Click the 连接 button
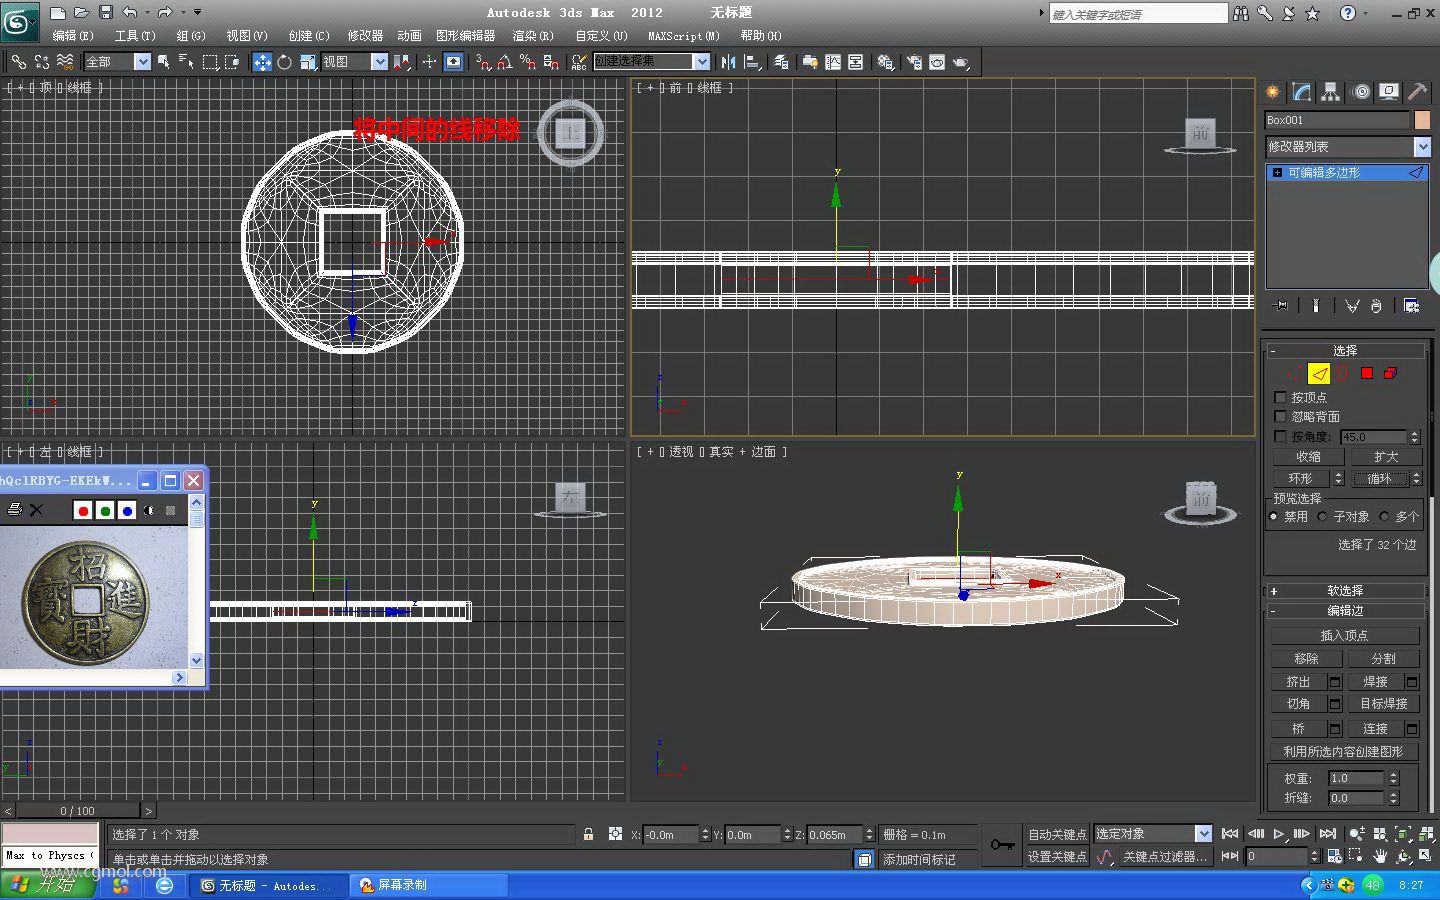This screenshot has height=900, width=1440. (1375, 729)
